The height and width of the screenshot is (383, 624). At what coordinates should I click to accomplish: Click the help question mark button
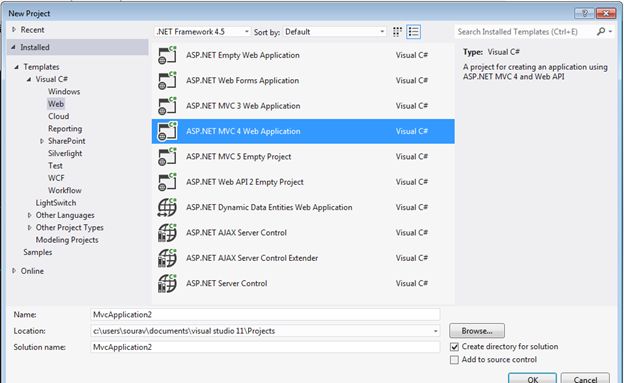pyautogui.click(x=585, y=13)
